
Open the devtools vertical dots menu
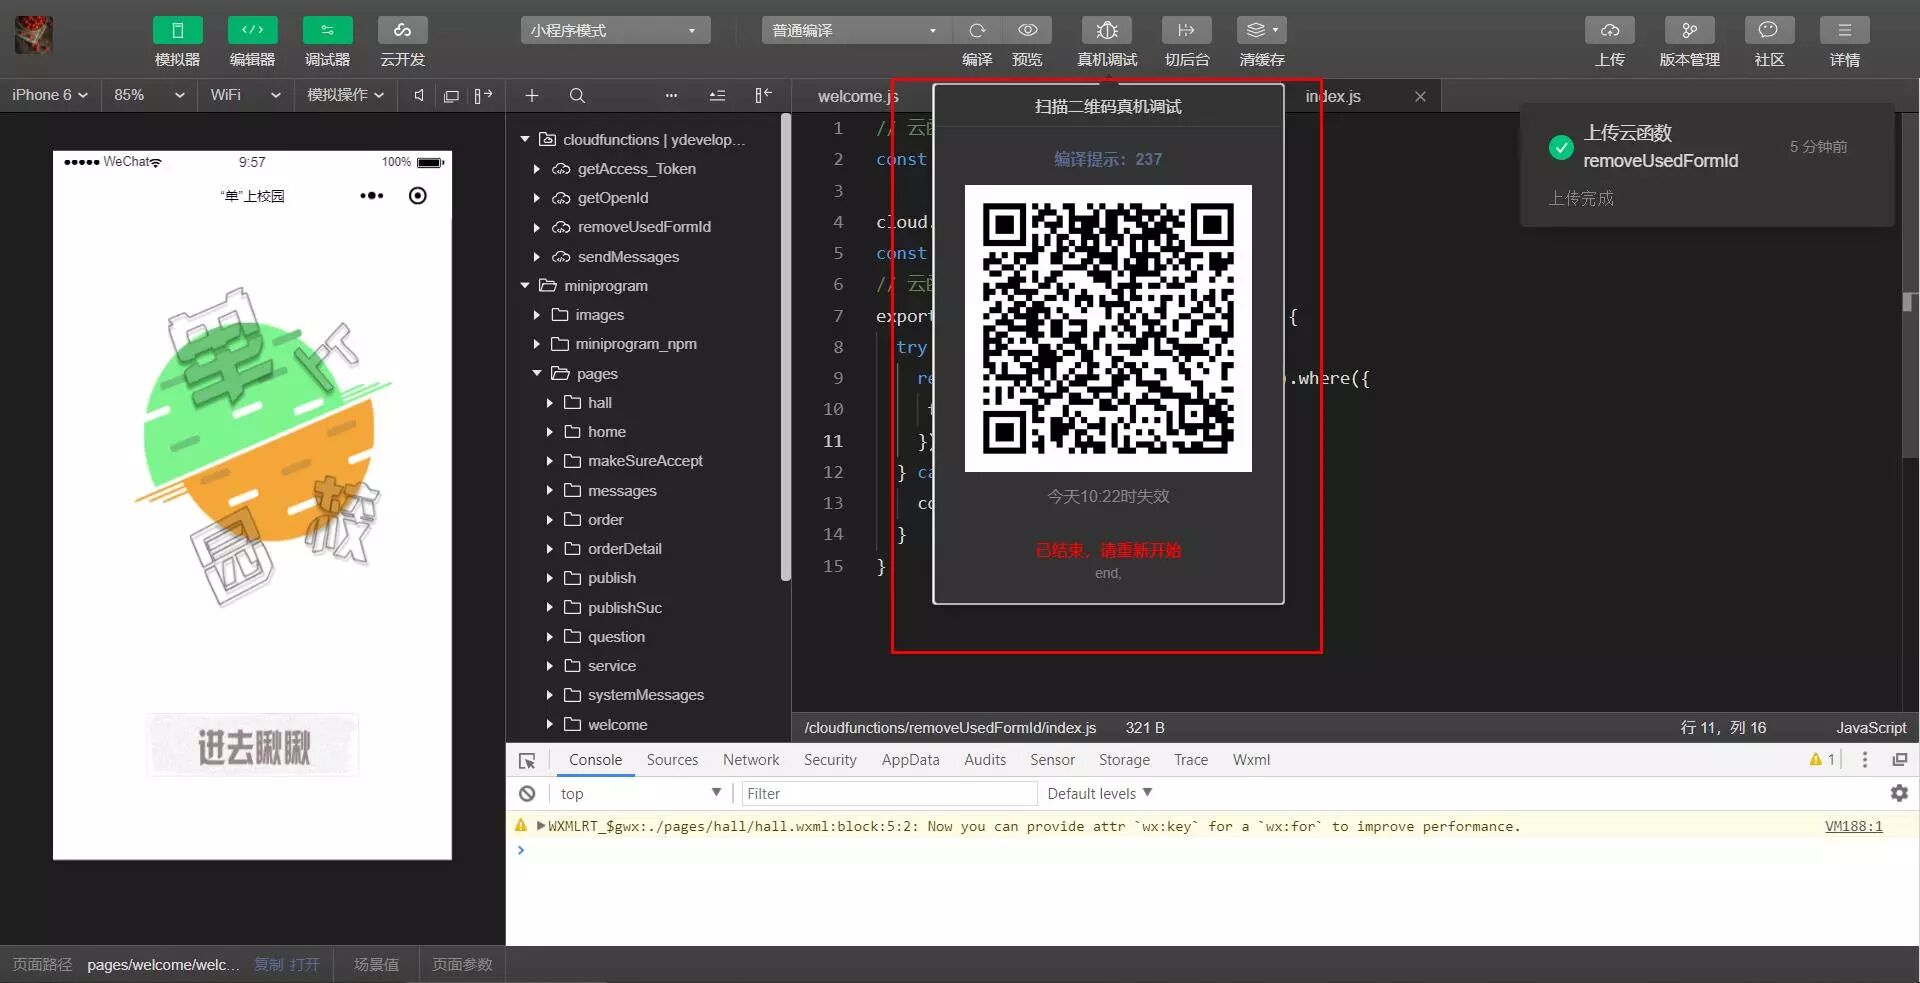(1865, 760)
